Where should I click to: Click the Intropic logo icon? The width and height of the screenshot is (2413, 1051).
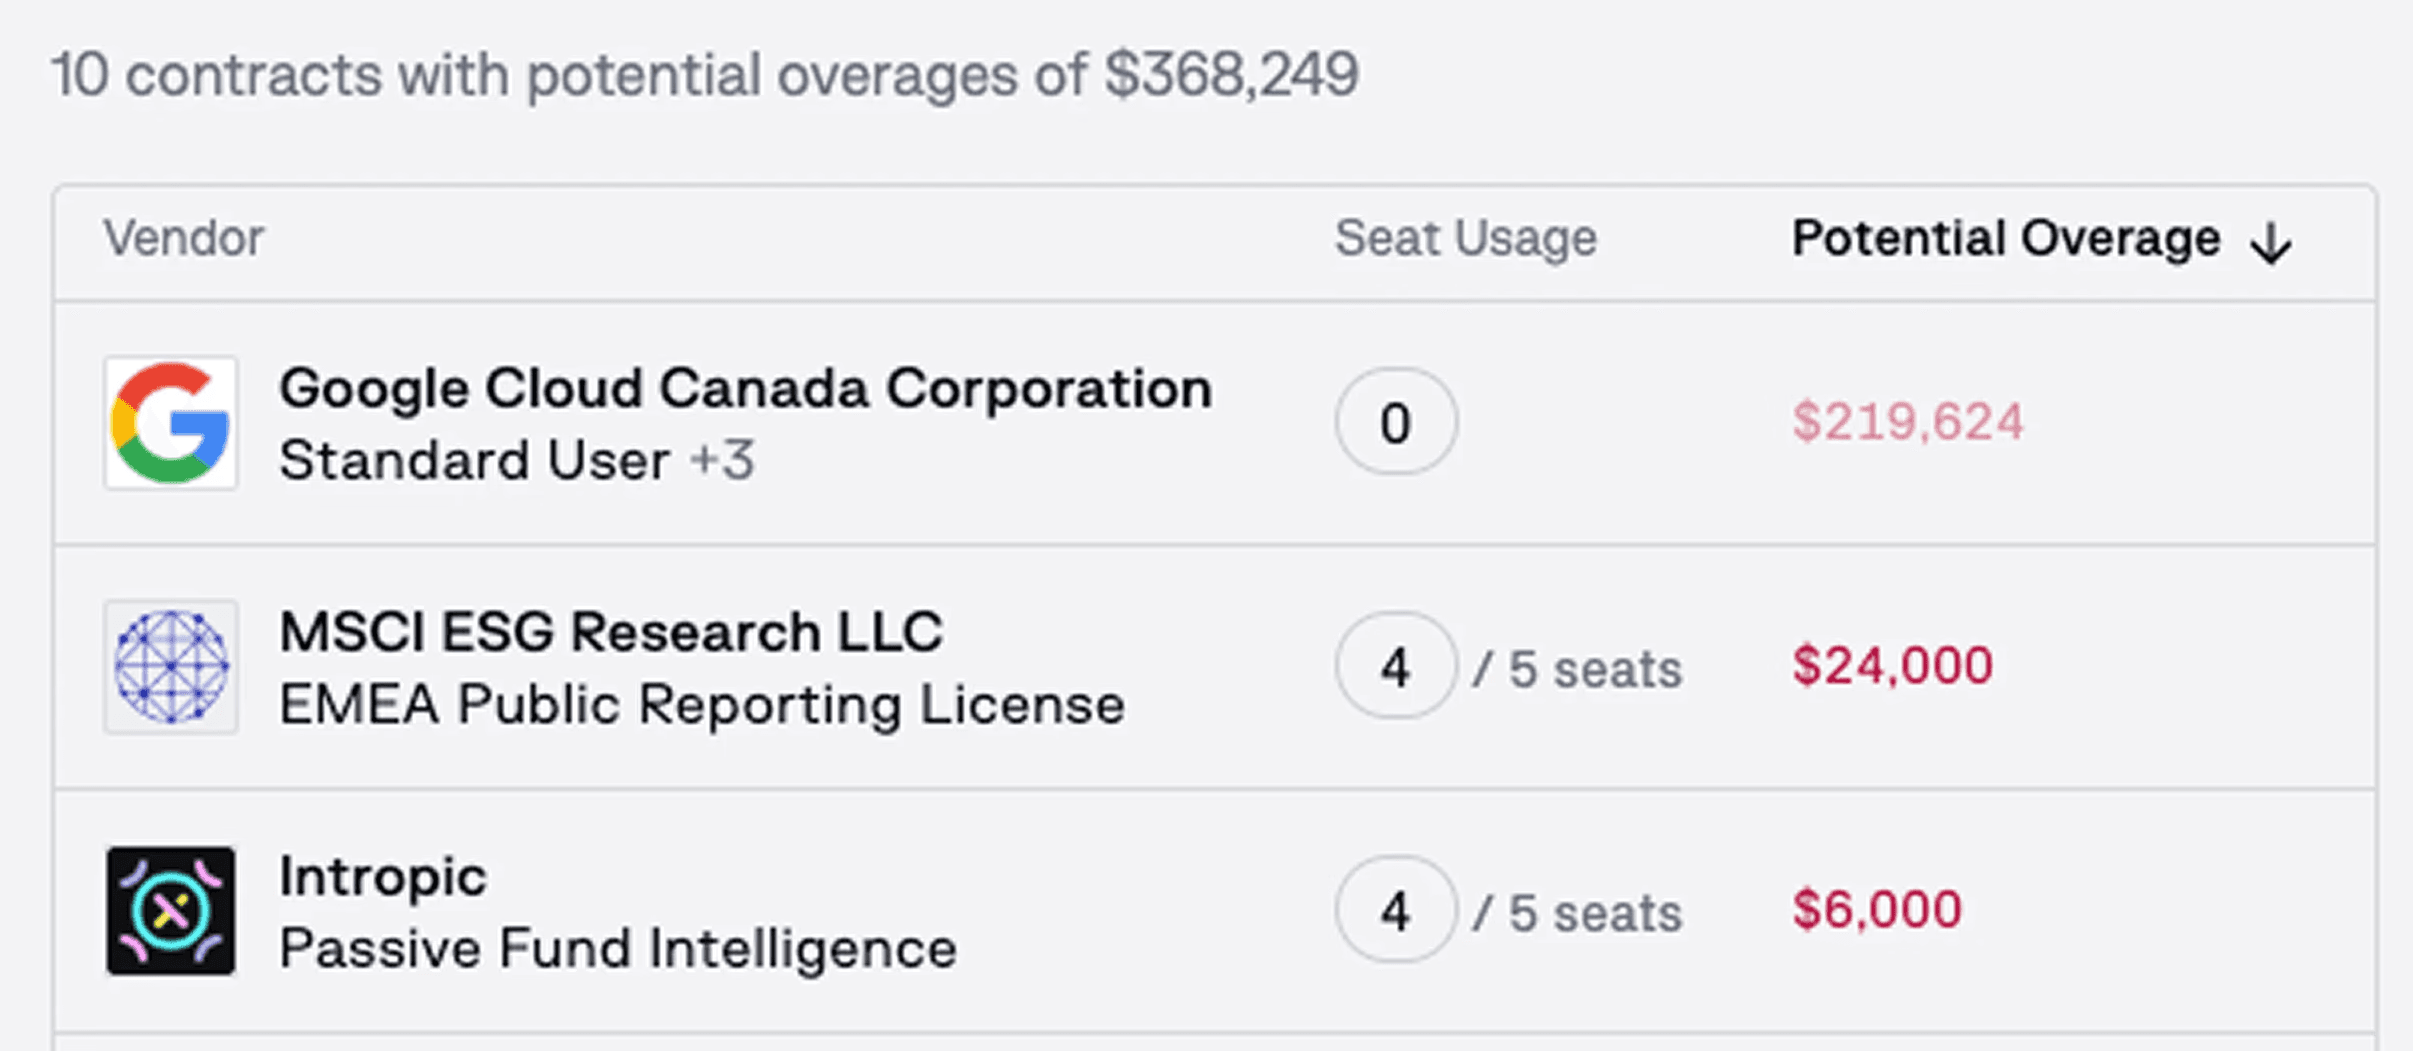click(171, 911)
